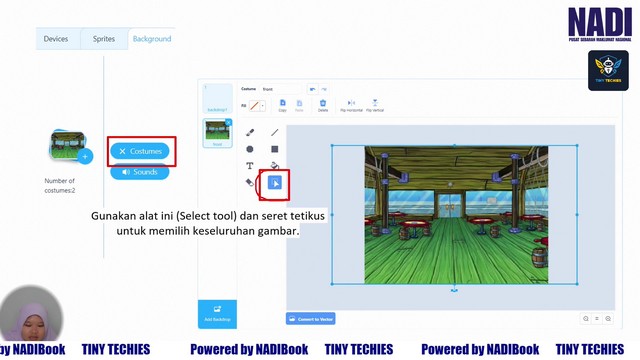This screenshot has height=360, width=640.
Task: Activate the Fill bucket tool
Action: pyautogui.click(x=275, y=165)
